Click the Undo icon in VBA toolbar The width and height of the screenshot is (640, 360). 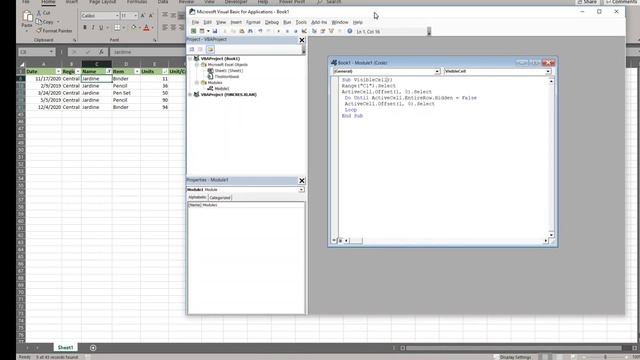(260, 31)
